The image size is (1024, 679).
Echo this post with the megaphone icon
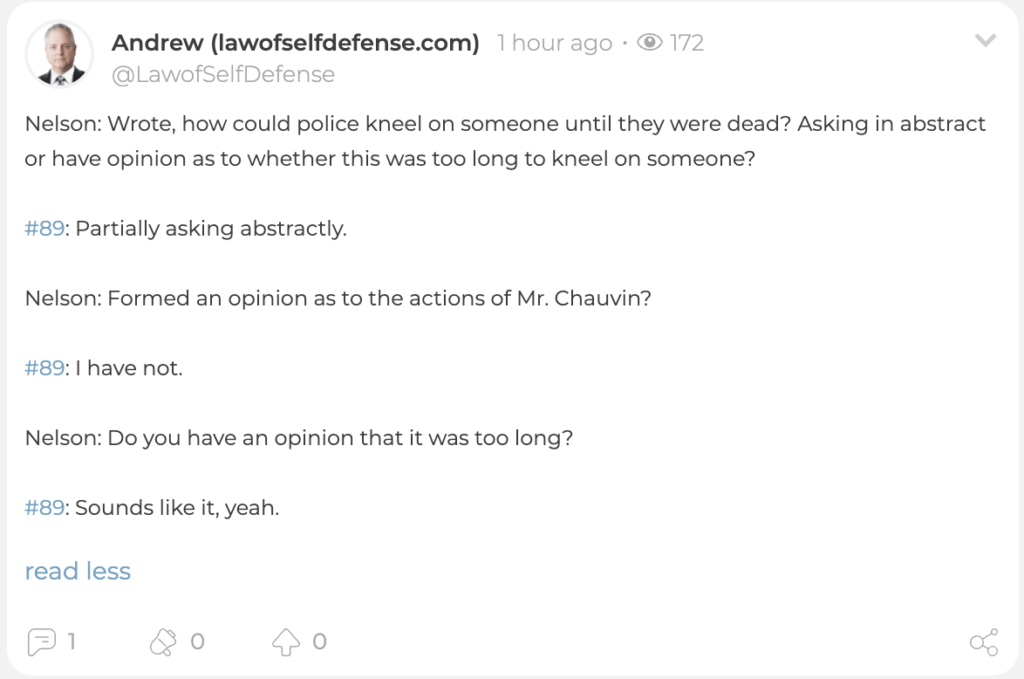click(163, 642)
